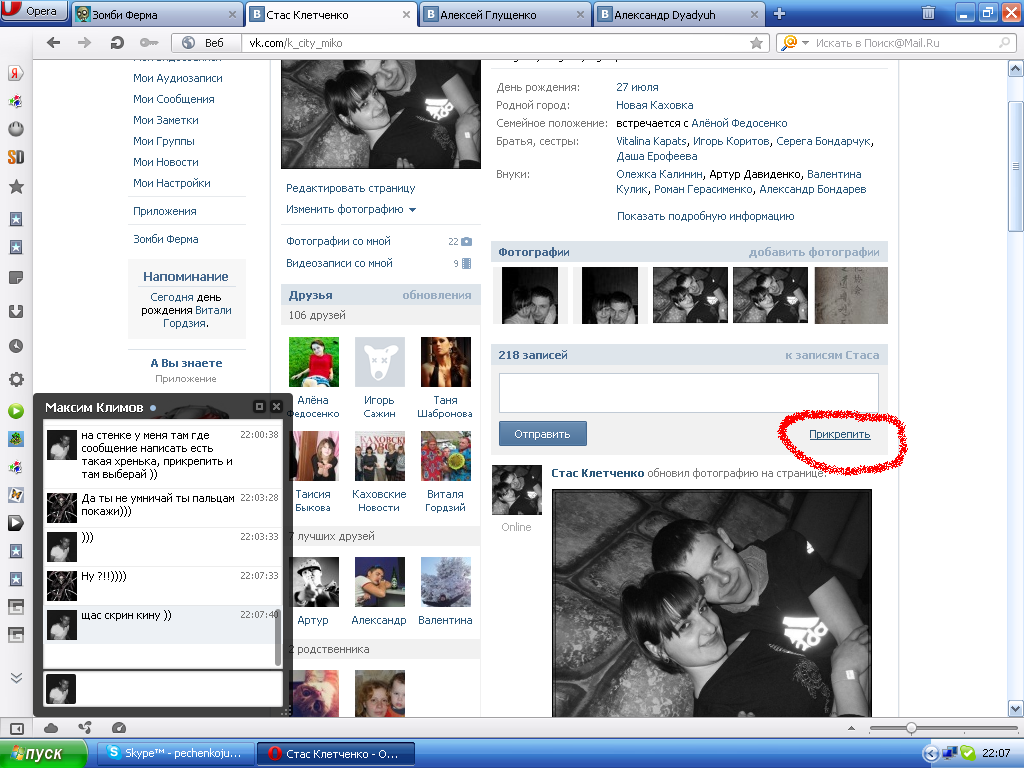
Task: Click the mouse-shaped sidebar icon
Action: (16, 129)
